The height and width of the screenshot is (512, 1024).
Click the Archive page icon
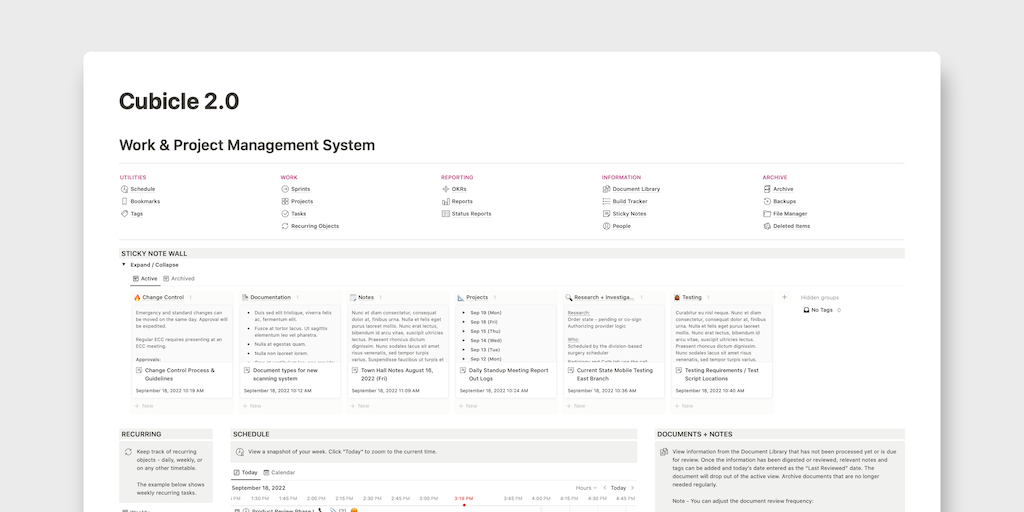pyautogui.click(x=767, y=189)
